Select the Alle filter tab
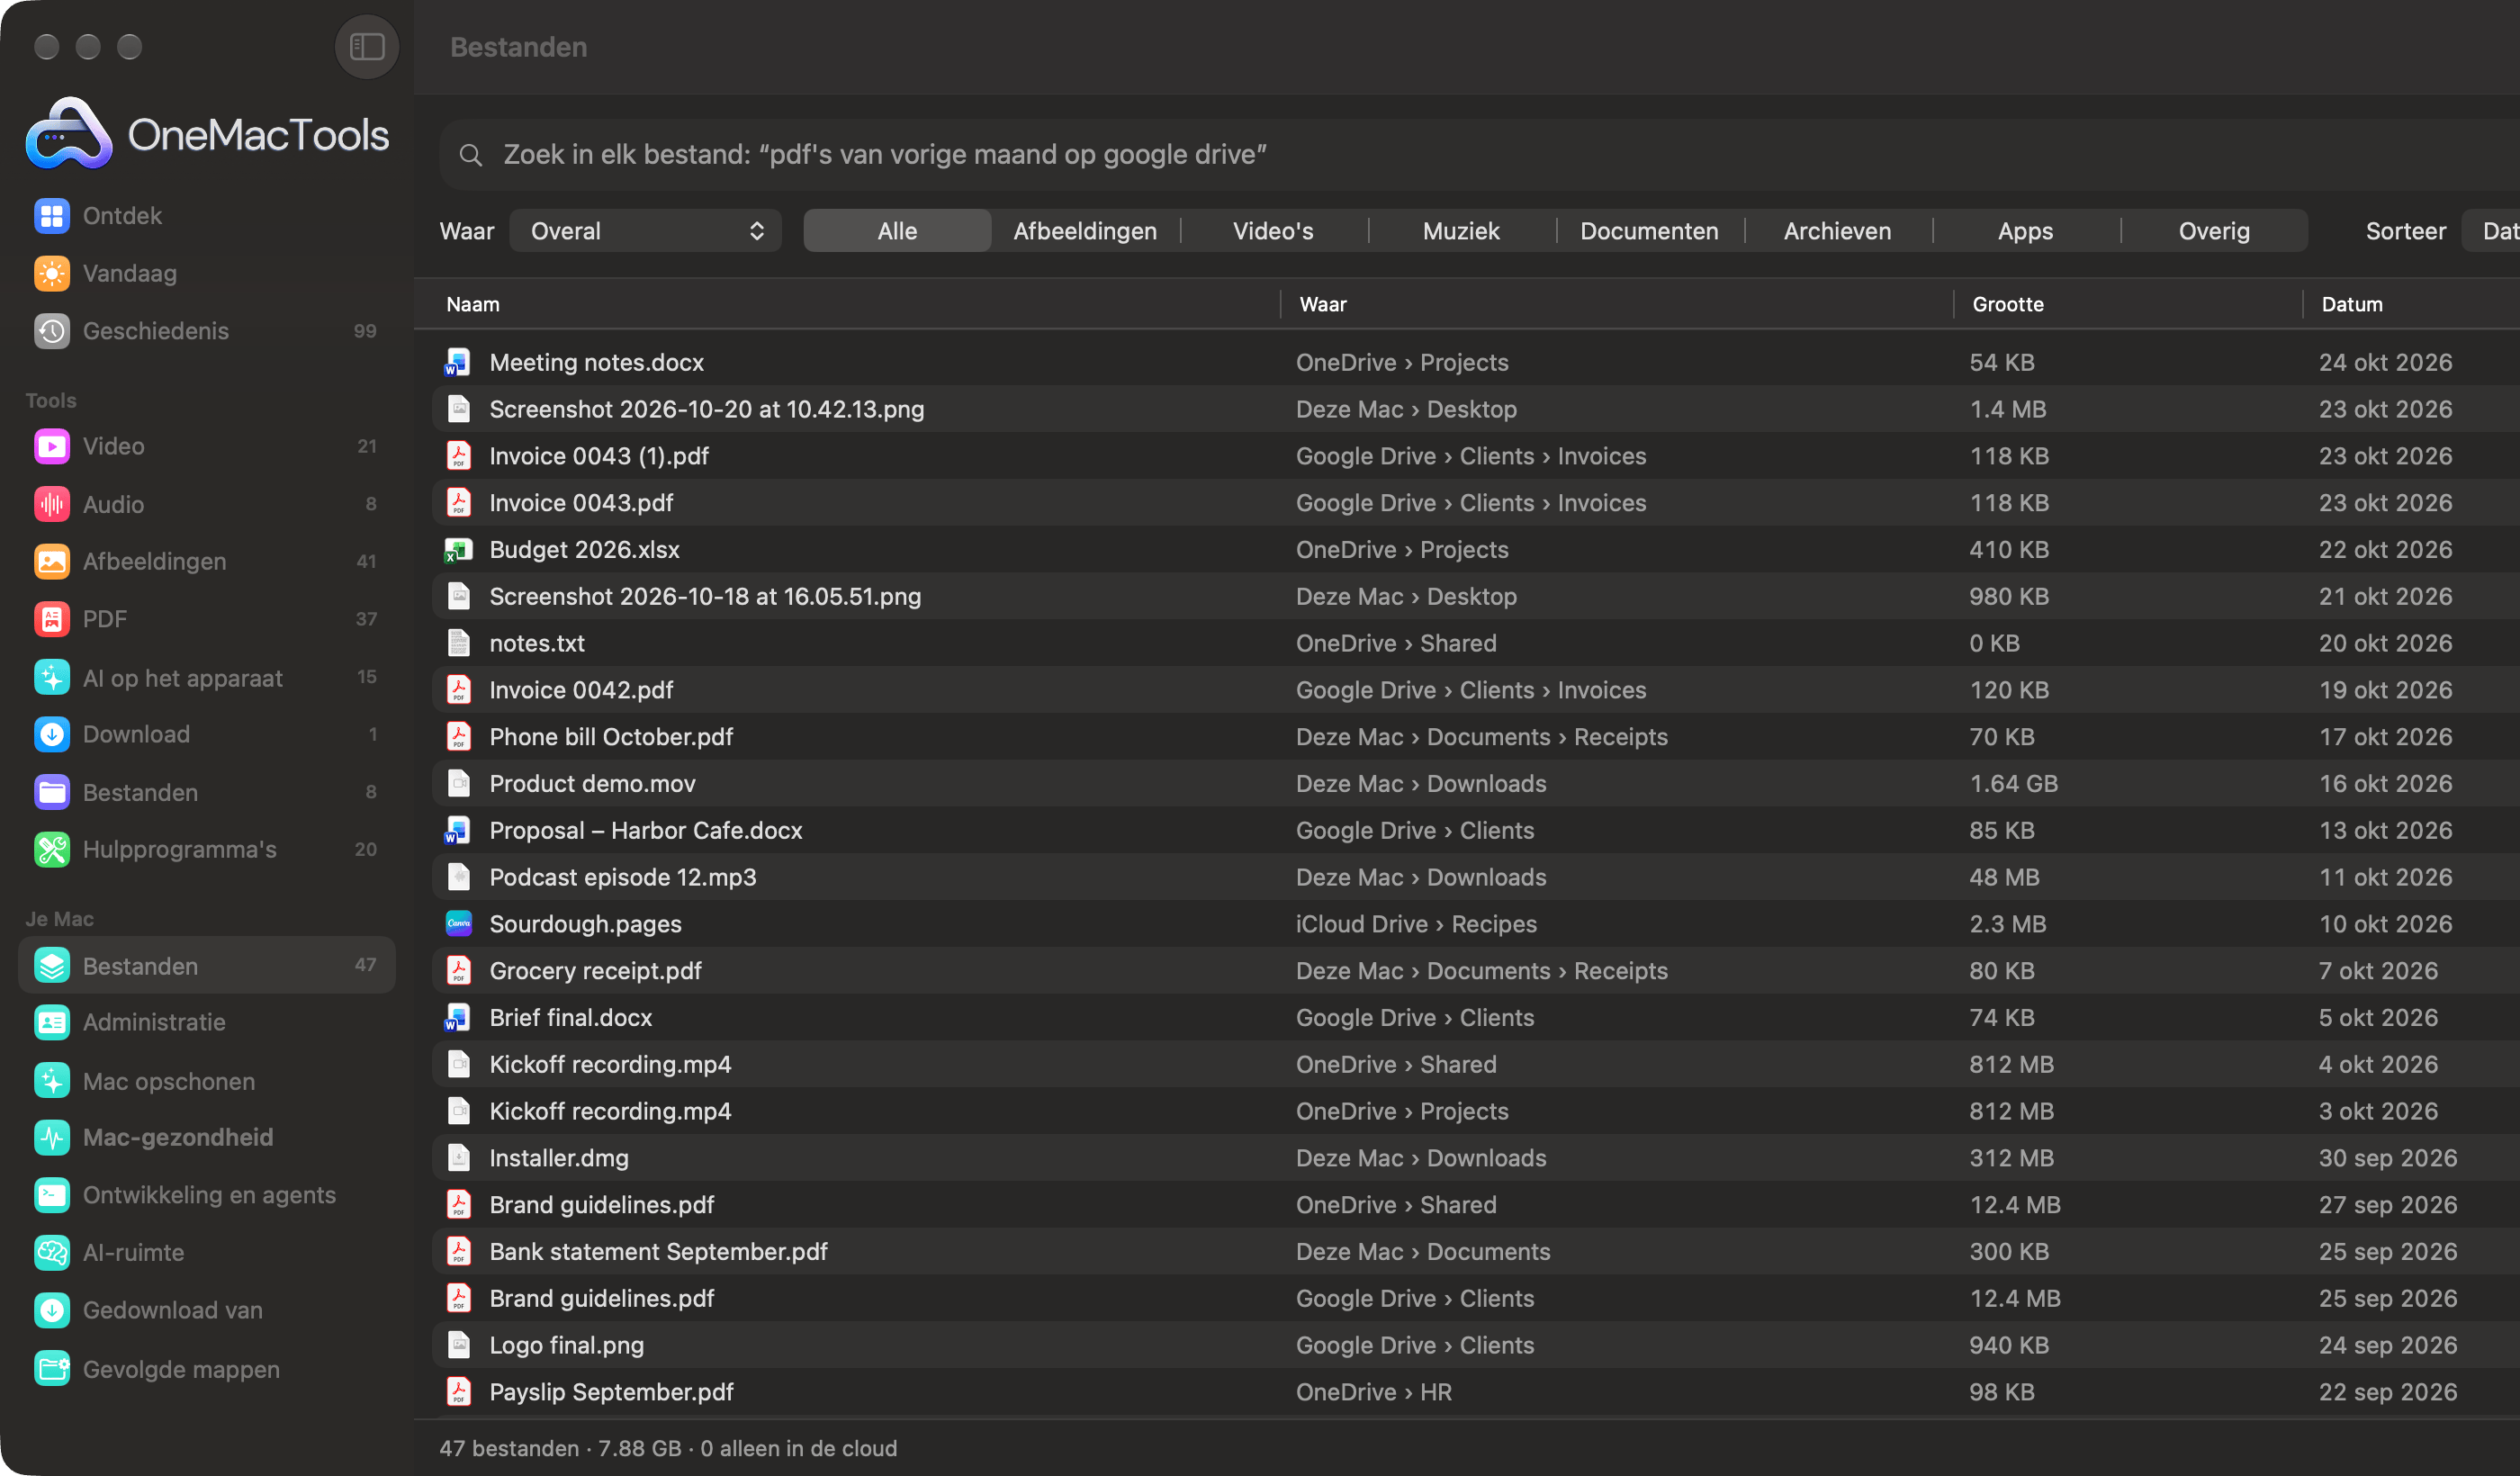The image size is (2520, 1476). 897,231
